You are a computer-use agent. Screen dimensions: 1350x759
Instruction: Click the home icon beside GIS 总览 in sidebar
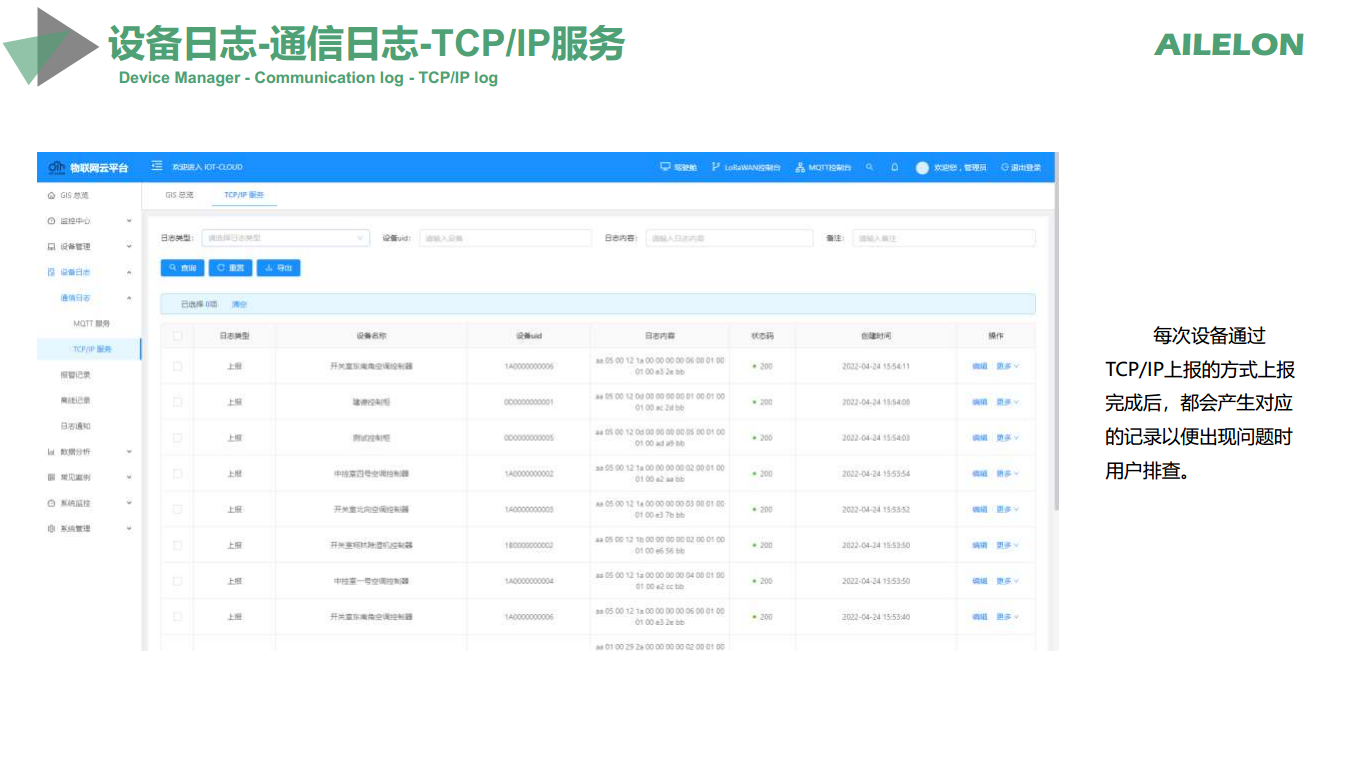pos(52,195)
